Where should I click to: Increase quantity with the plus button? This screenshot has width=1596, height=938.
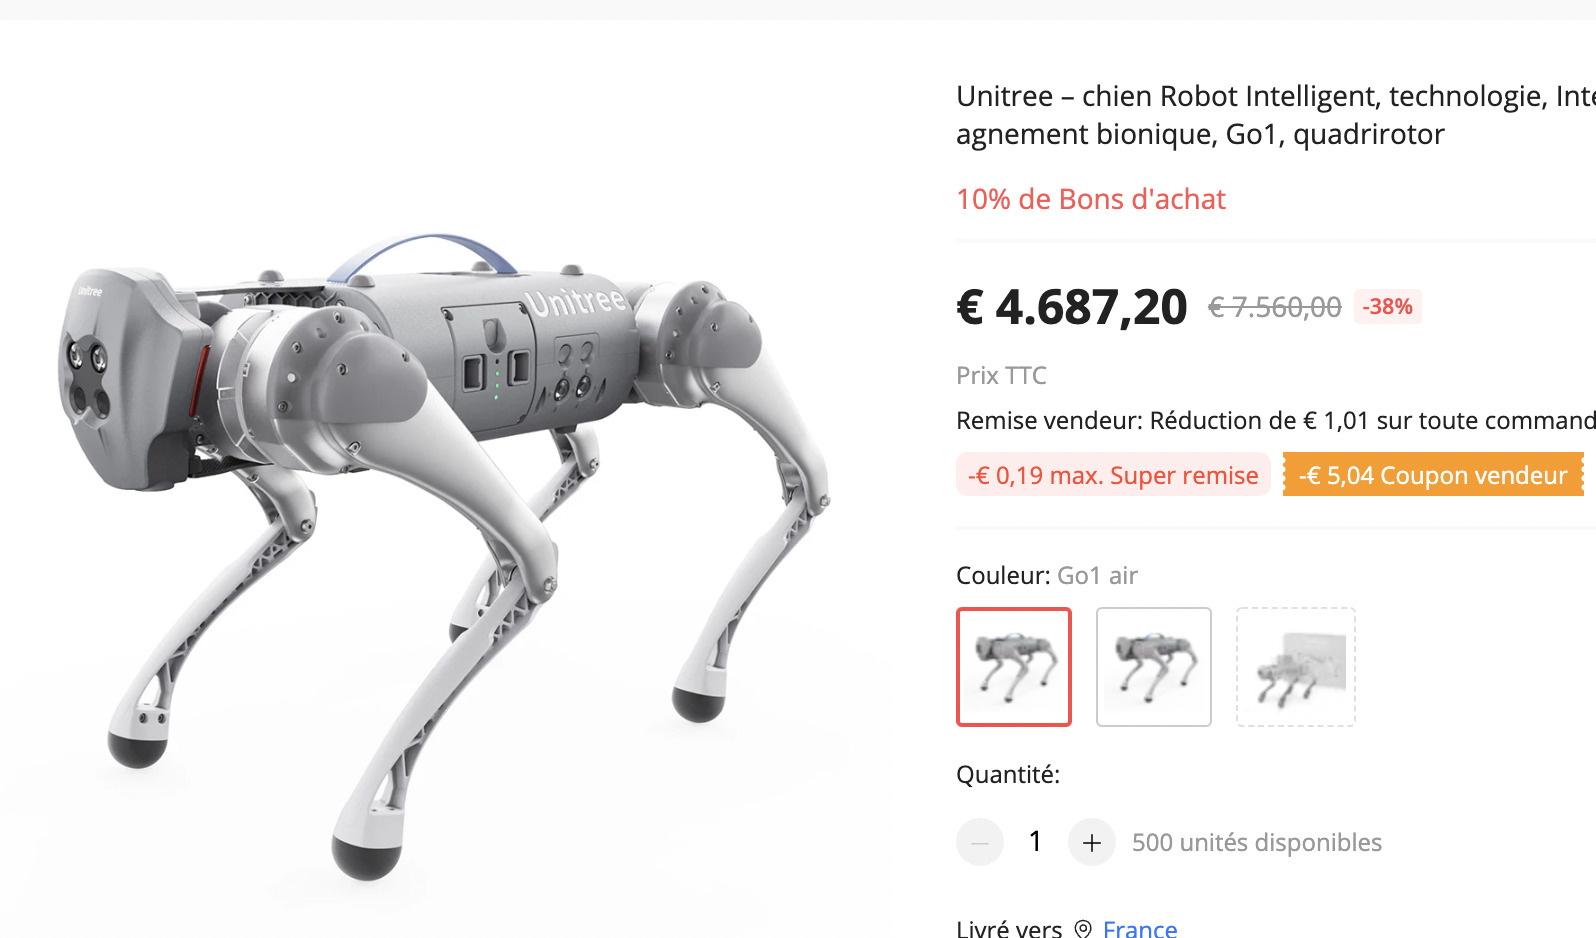point(1091,842)
